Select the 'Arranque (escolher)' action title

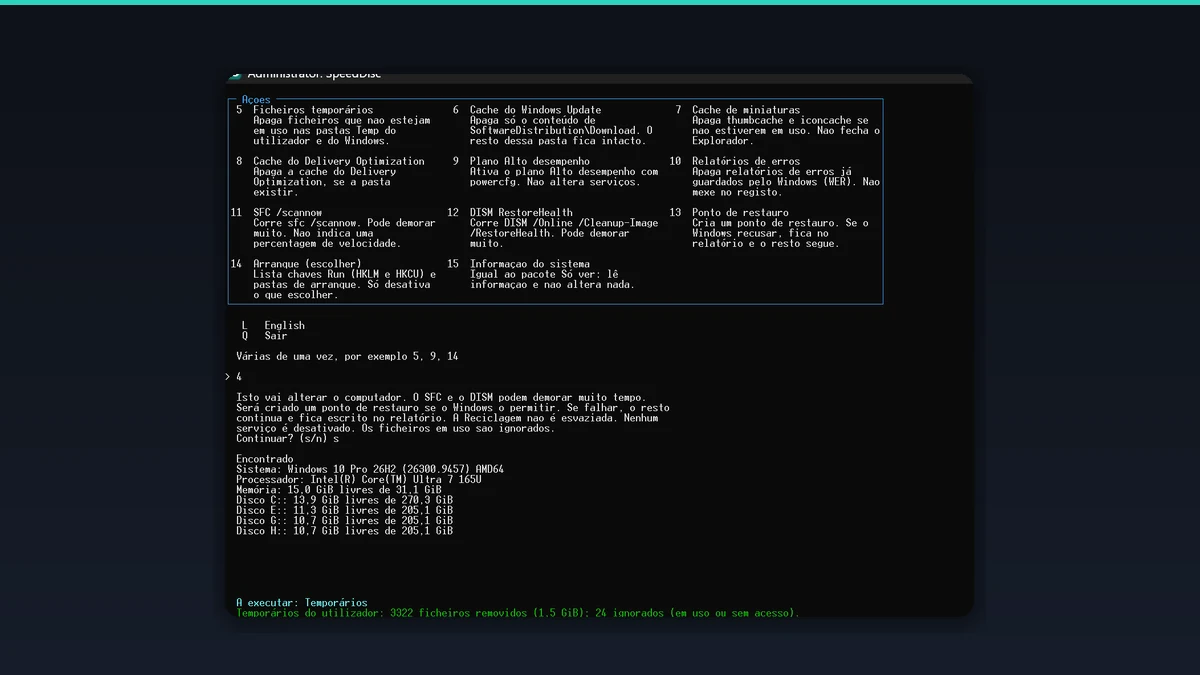(307, 264)
